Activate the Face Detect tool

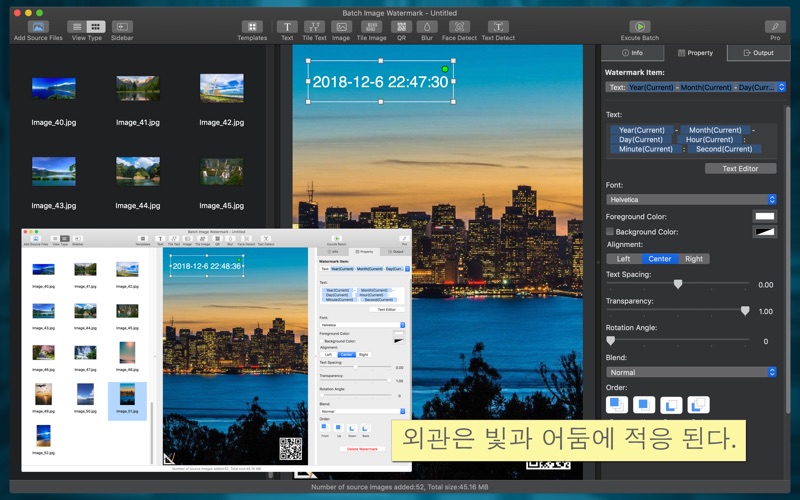point(459,27)
